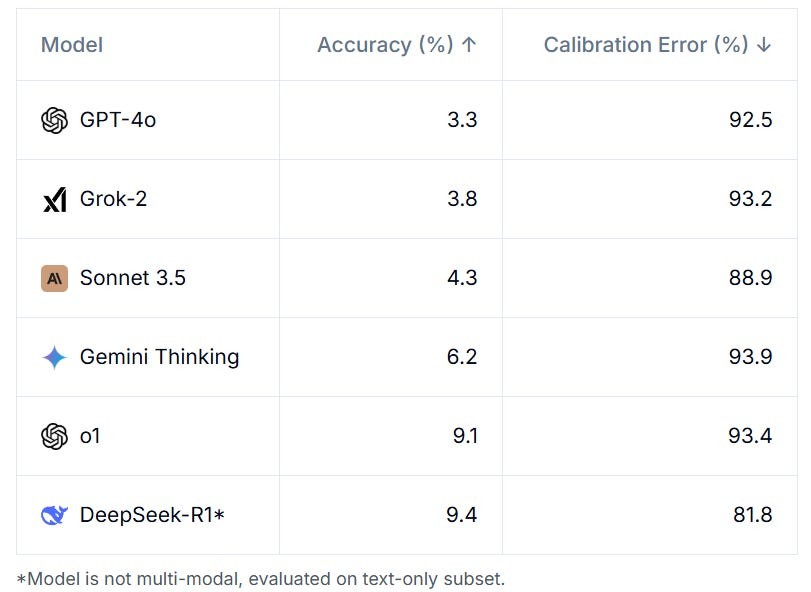Click the Anthropic logo beside Sonnet 3.5
The image size is (811, 592).
pos(54,279)
